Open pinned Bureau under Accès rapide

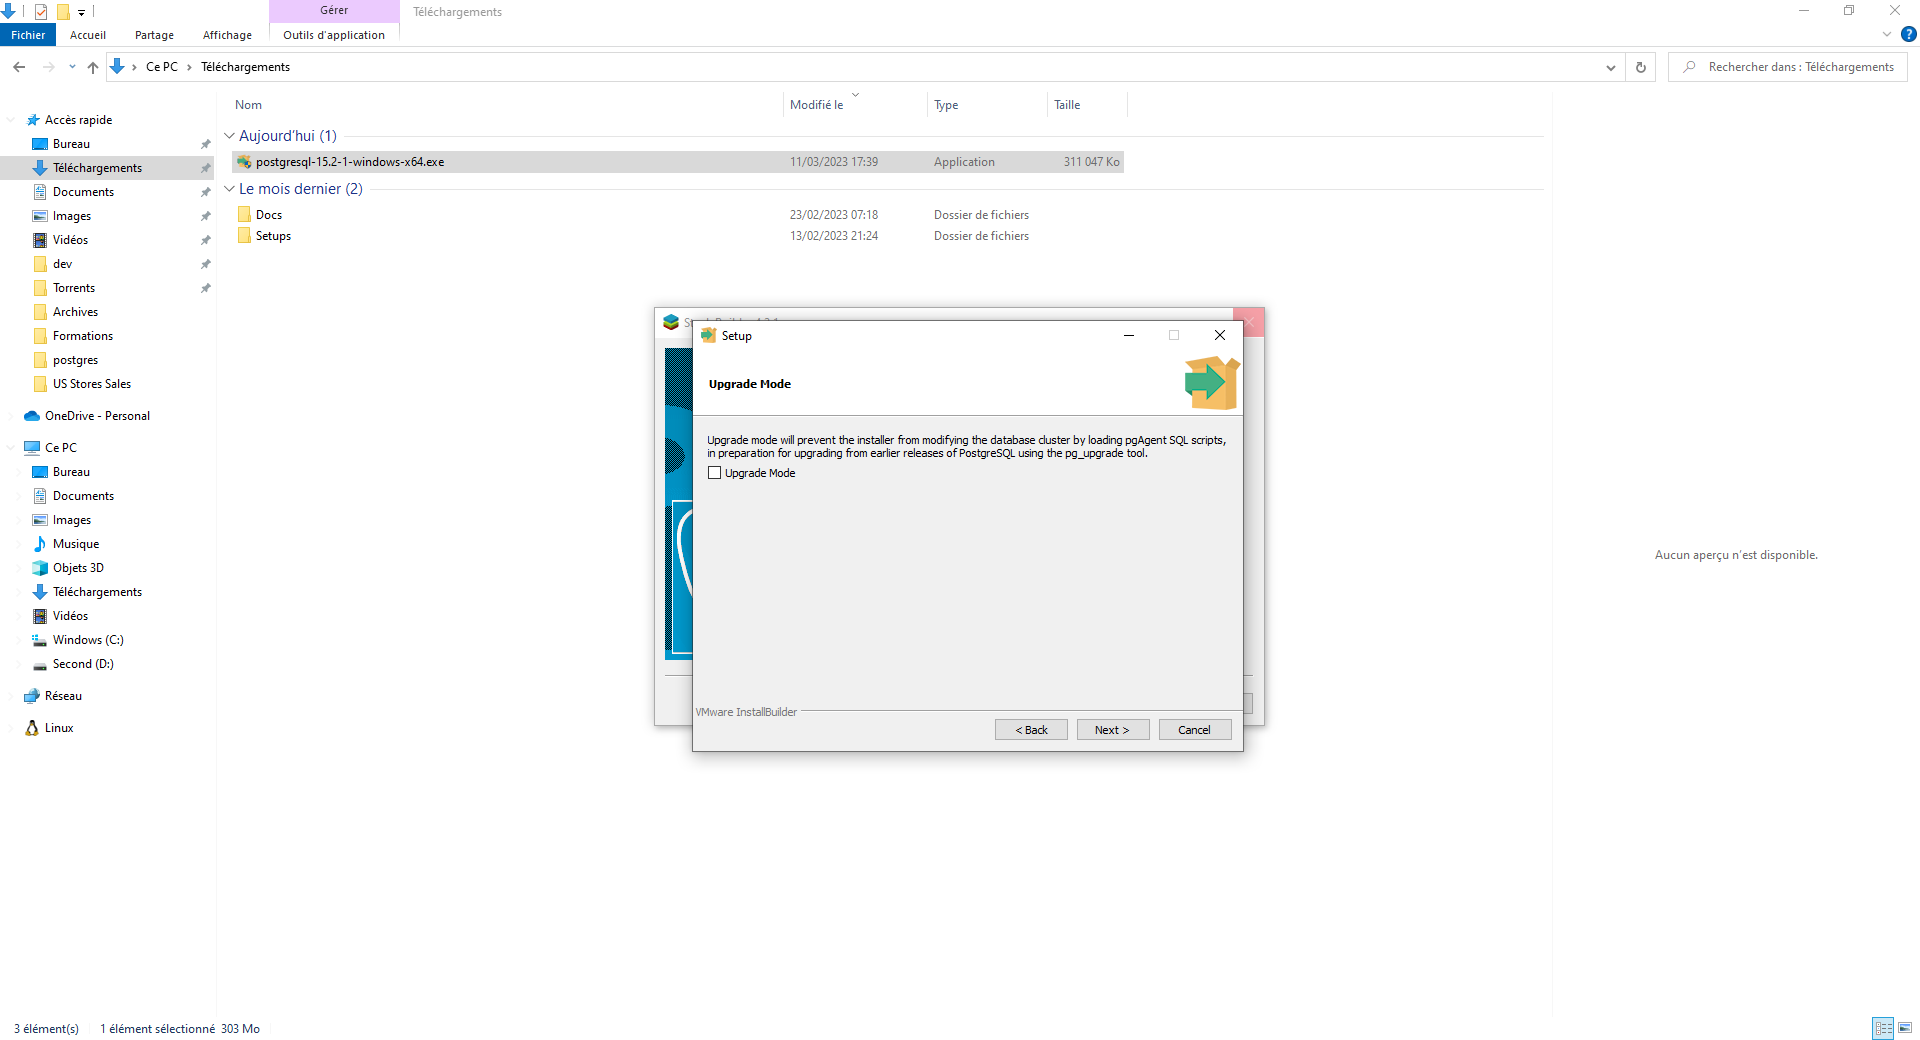[71, 144]
